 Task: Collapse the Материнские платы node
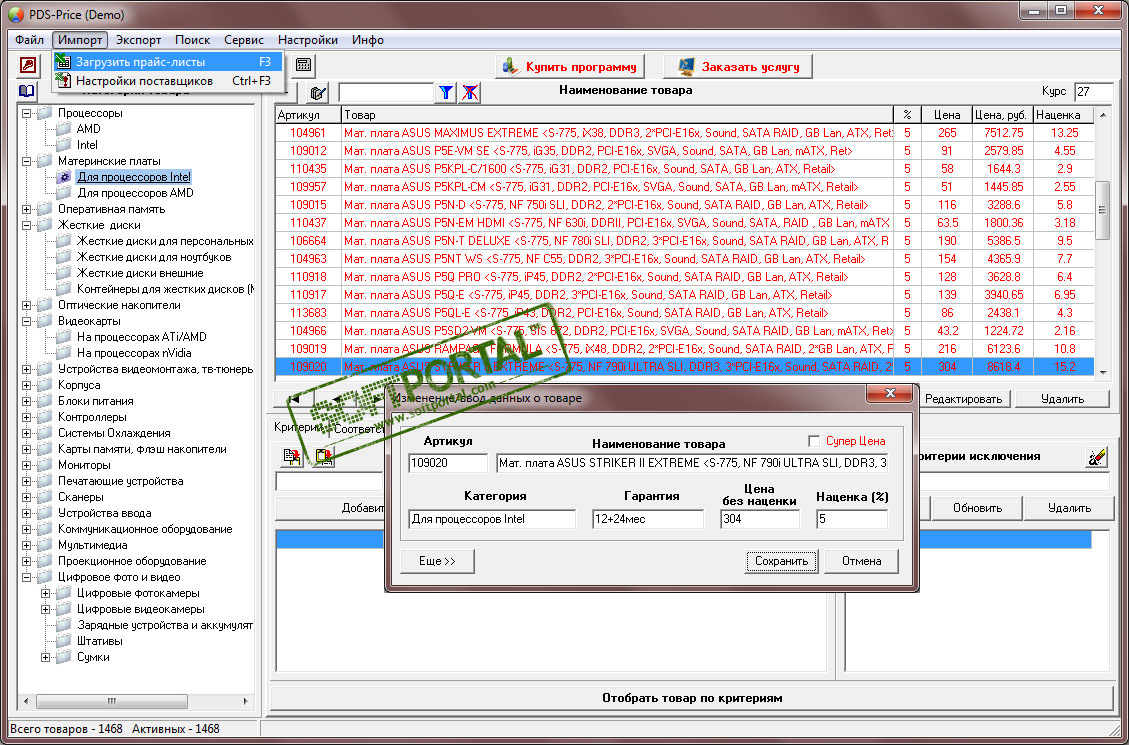click(x=27, y=161)
